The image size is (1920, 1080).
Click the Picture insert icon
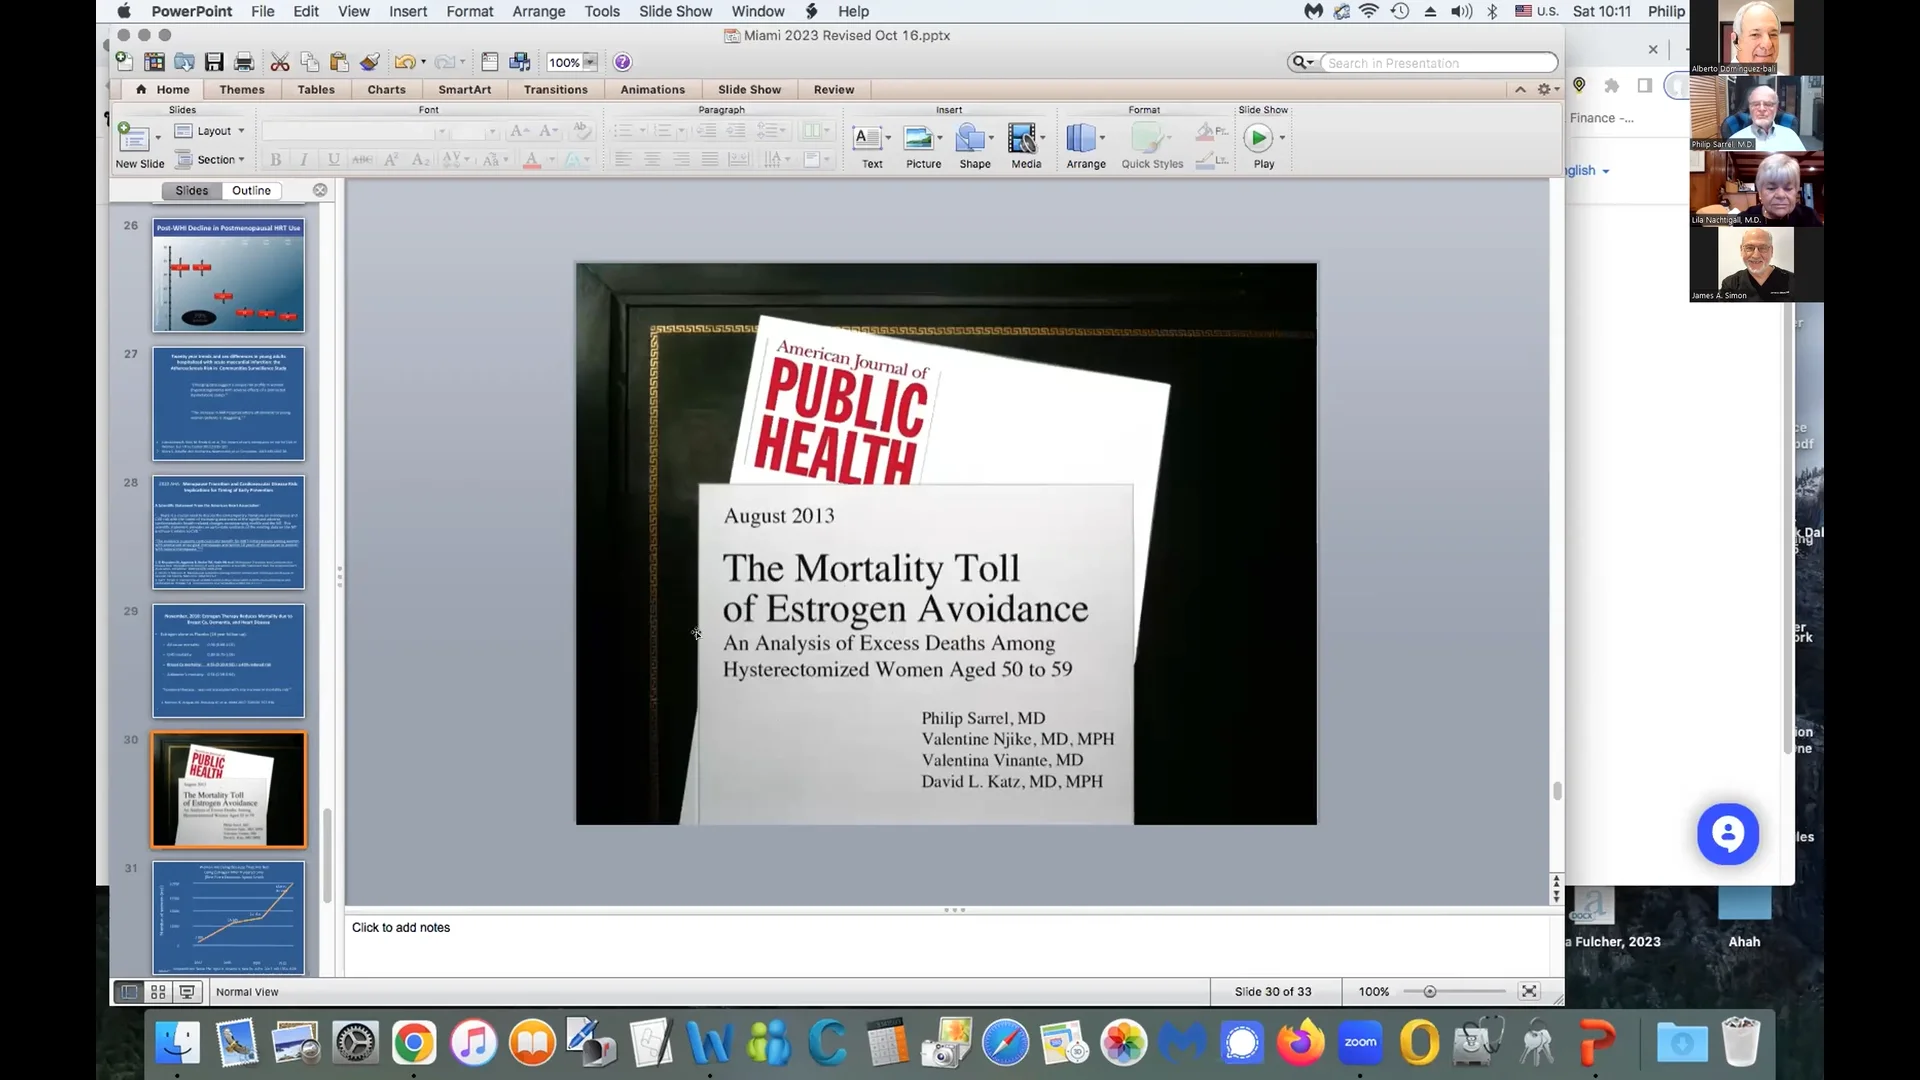coord(918,137)
